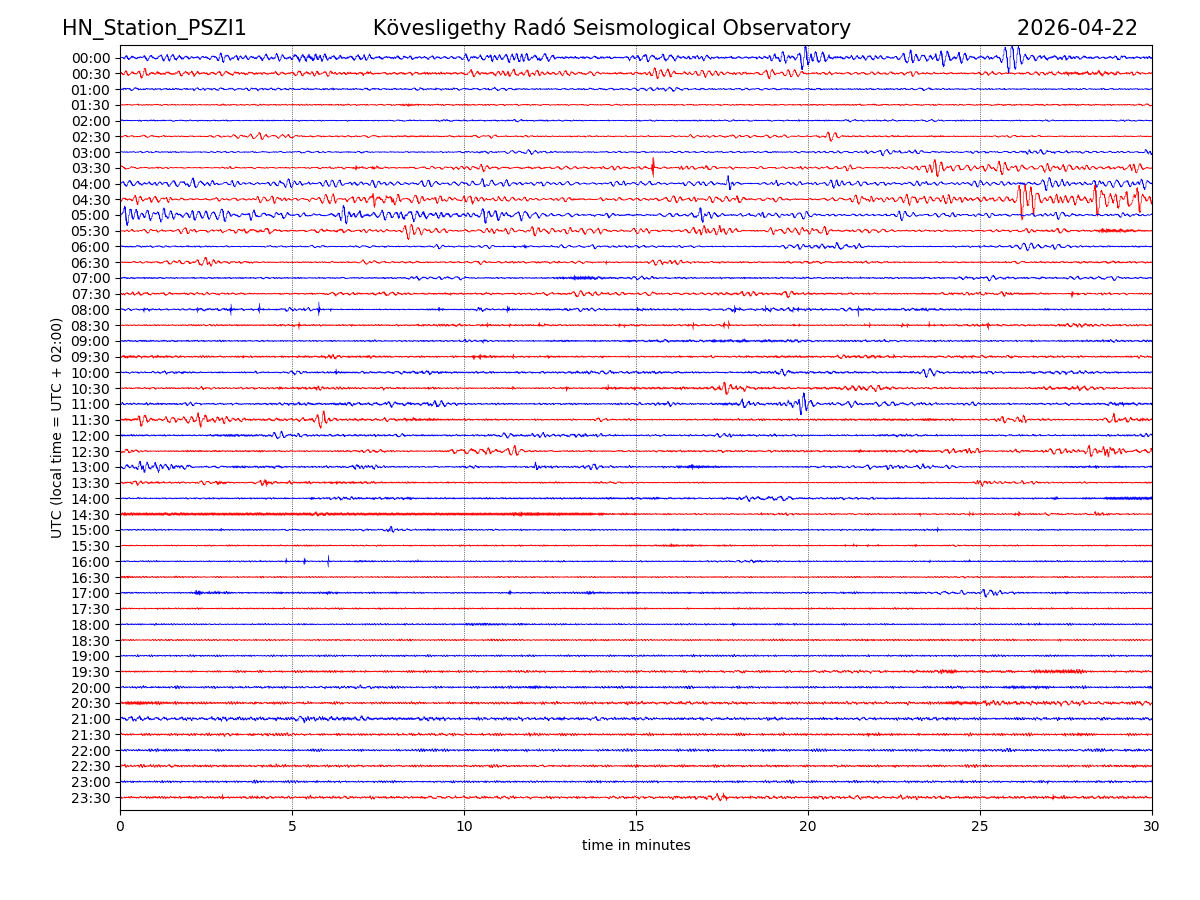
Task: Click the 5 tick on the minutes axis
Action: [292, 826]
